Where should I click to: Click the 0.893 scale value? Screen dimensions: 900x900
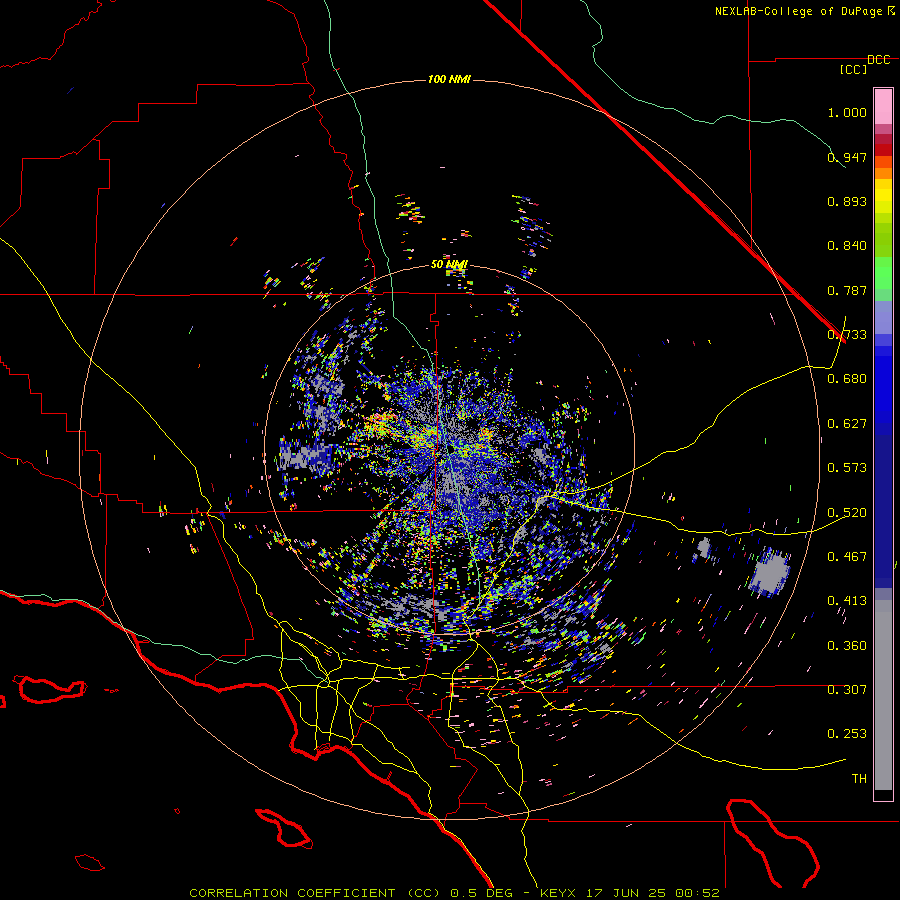847,201
